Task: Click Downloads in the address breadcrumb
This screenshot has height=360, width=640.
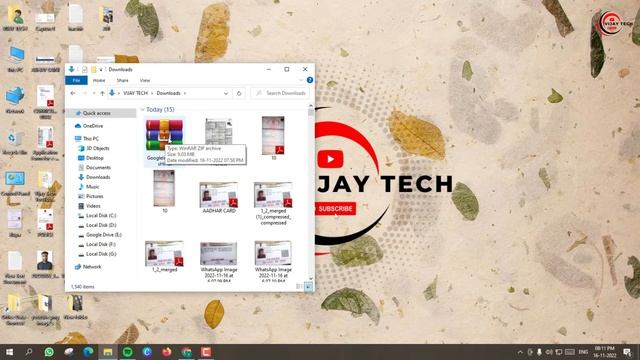Action: (x=169, y=93)
